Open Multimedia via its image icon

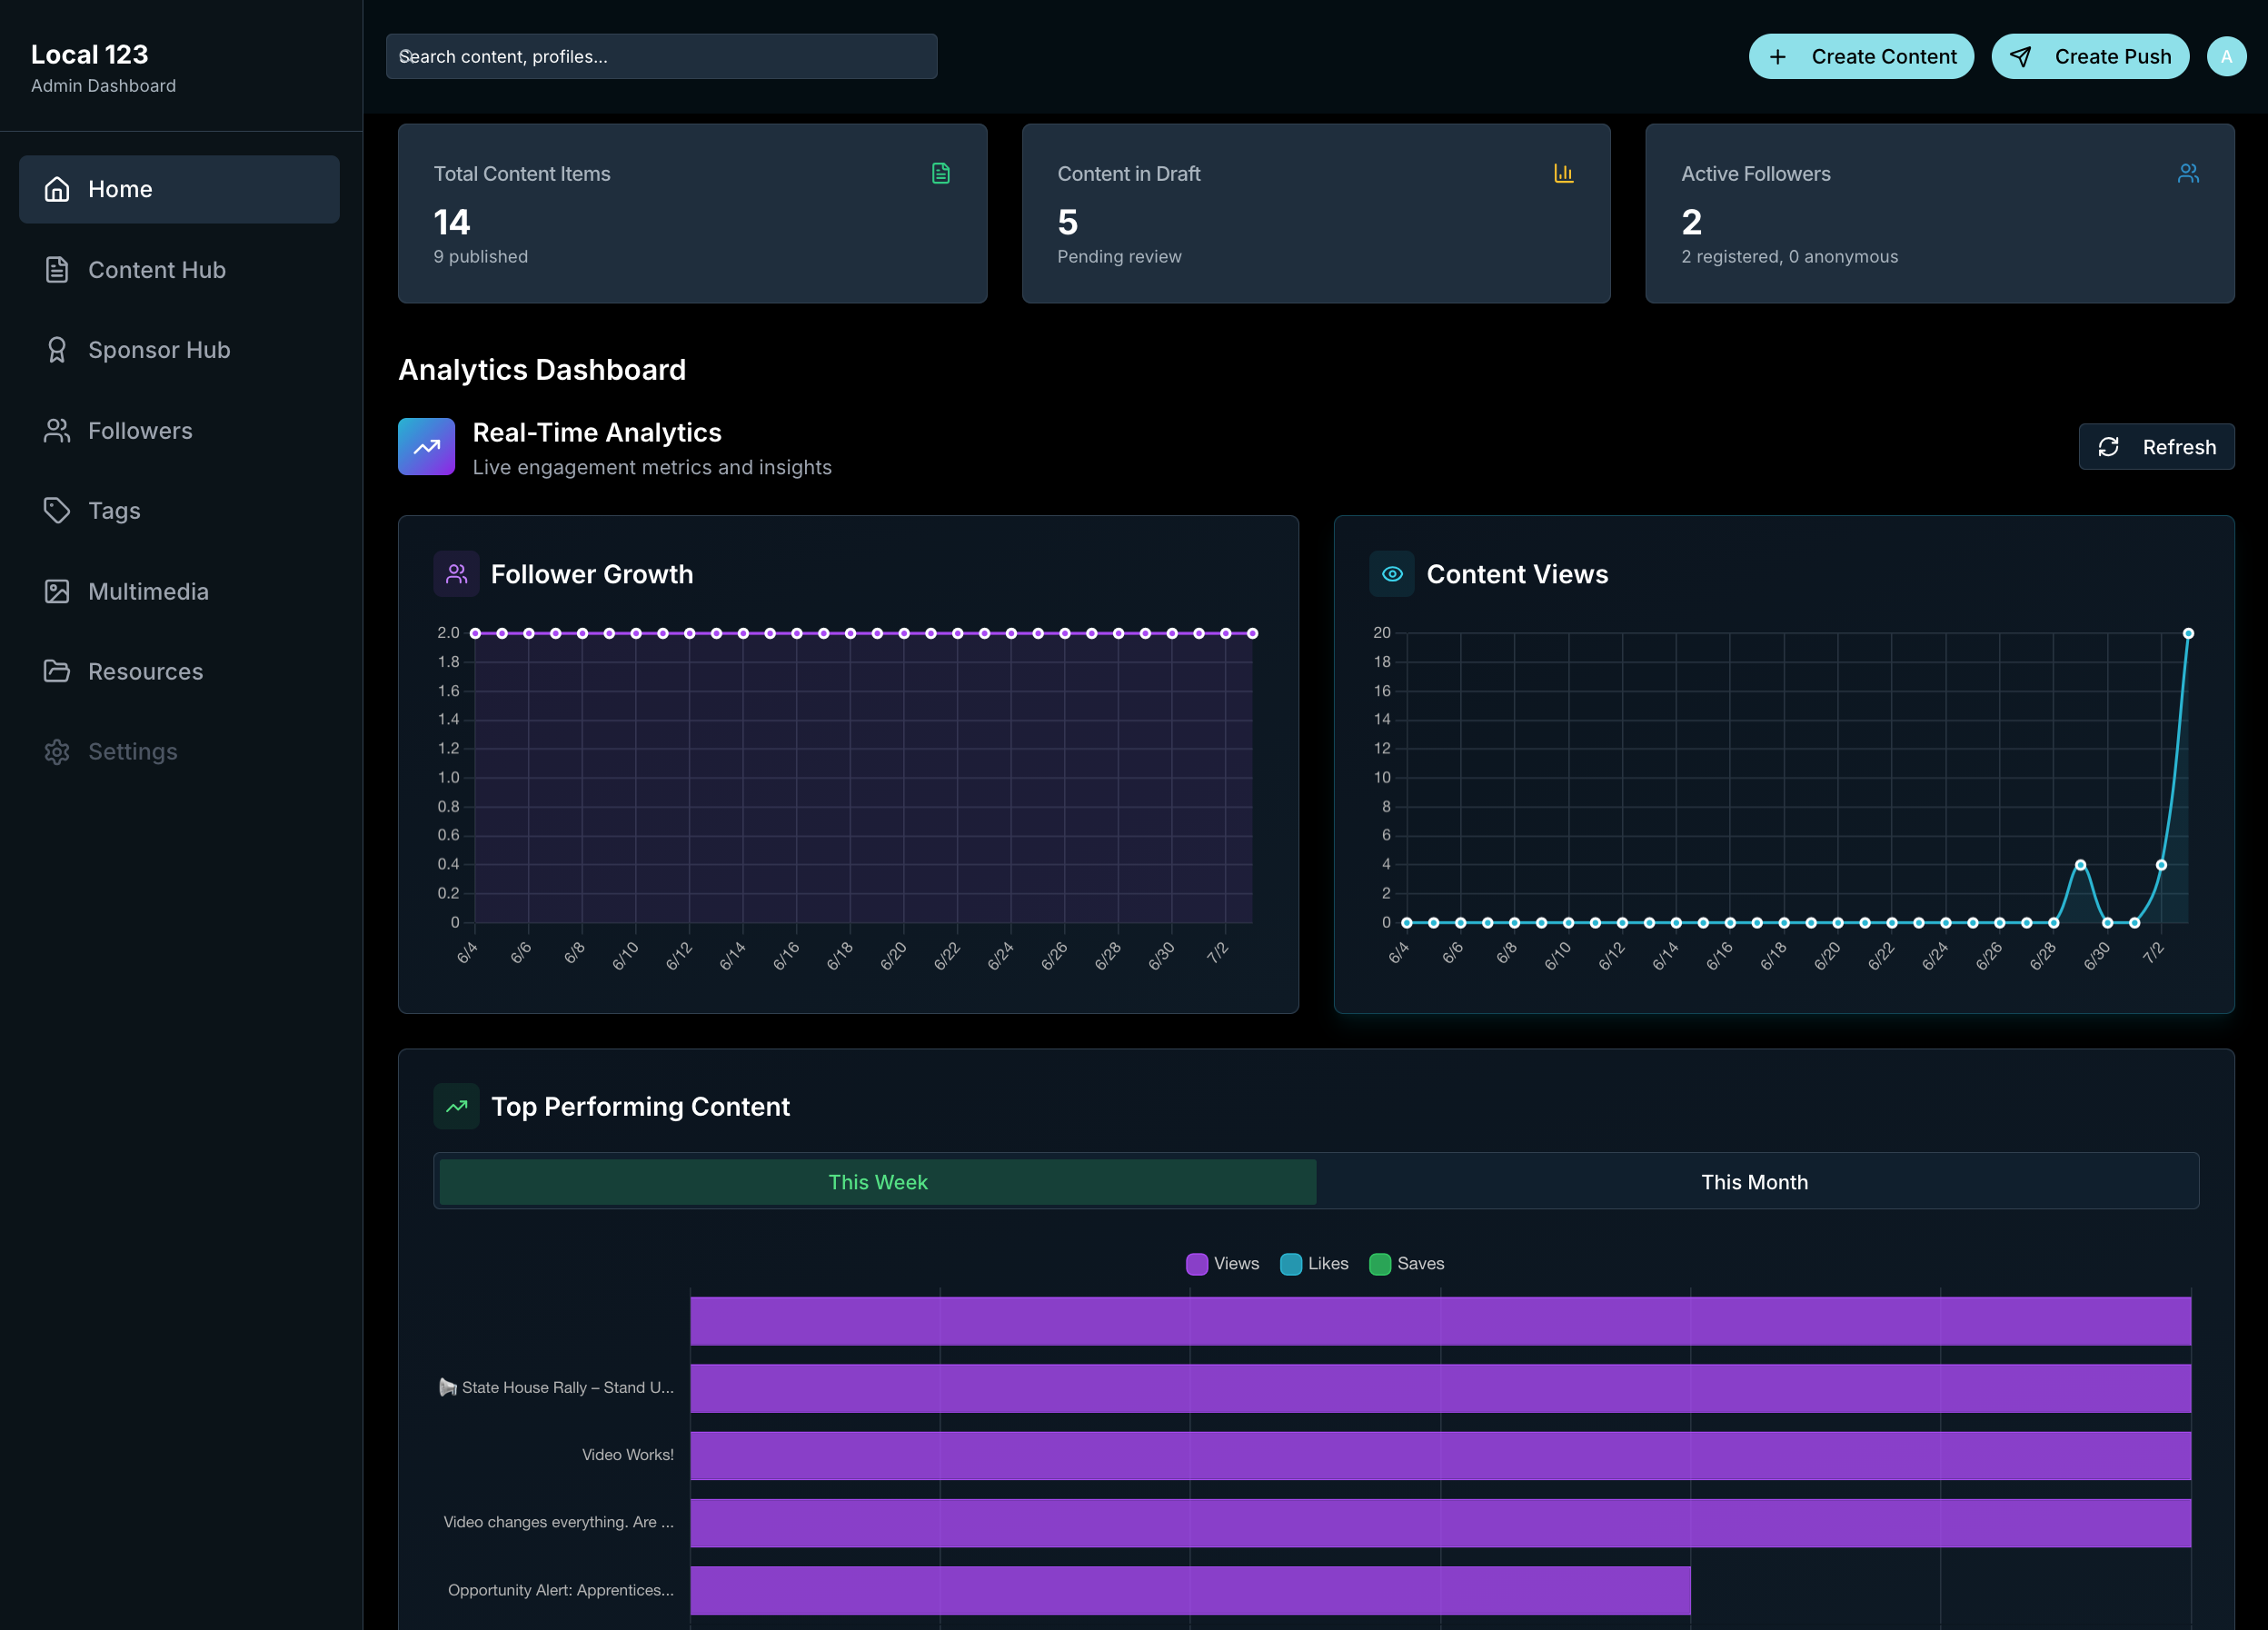coord(57,591)
